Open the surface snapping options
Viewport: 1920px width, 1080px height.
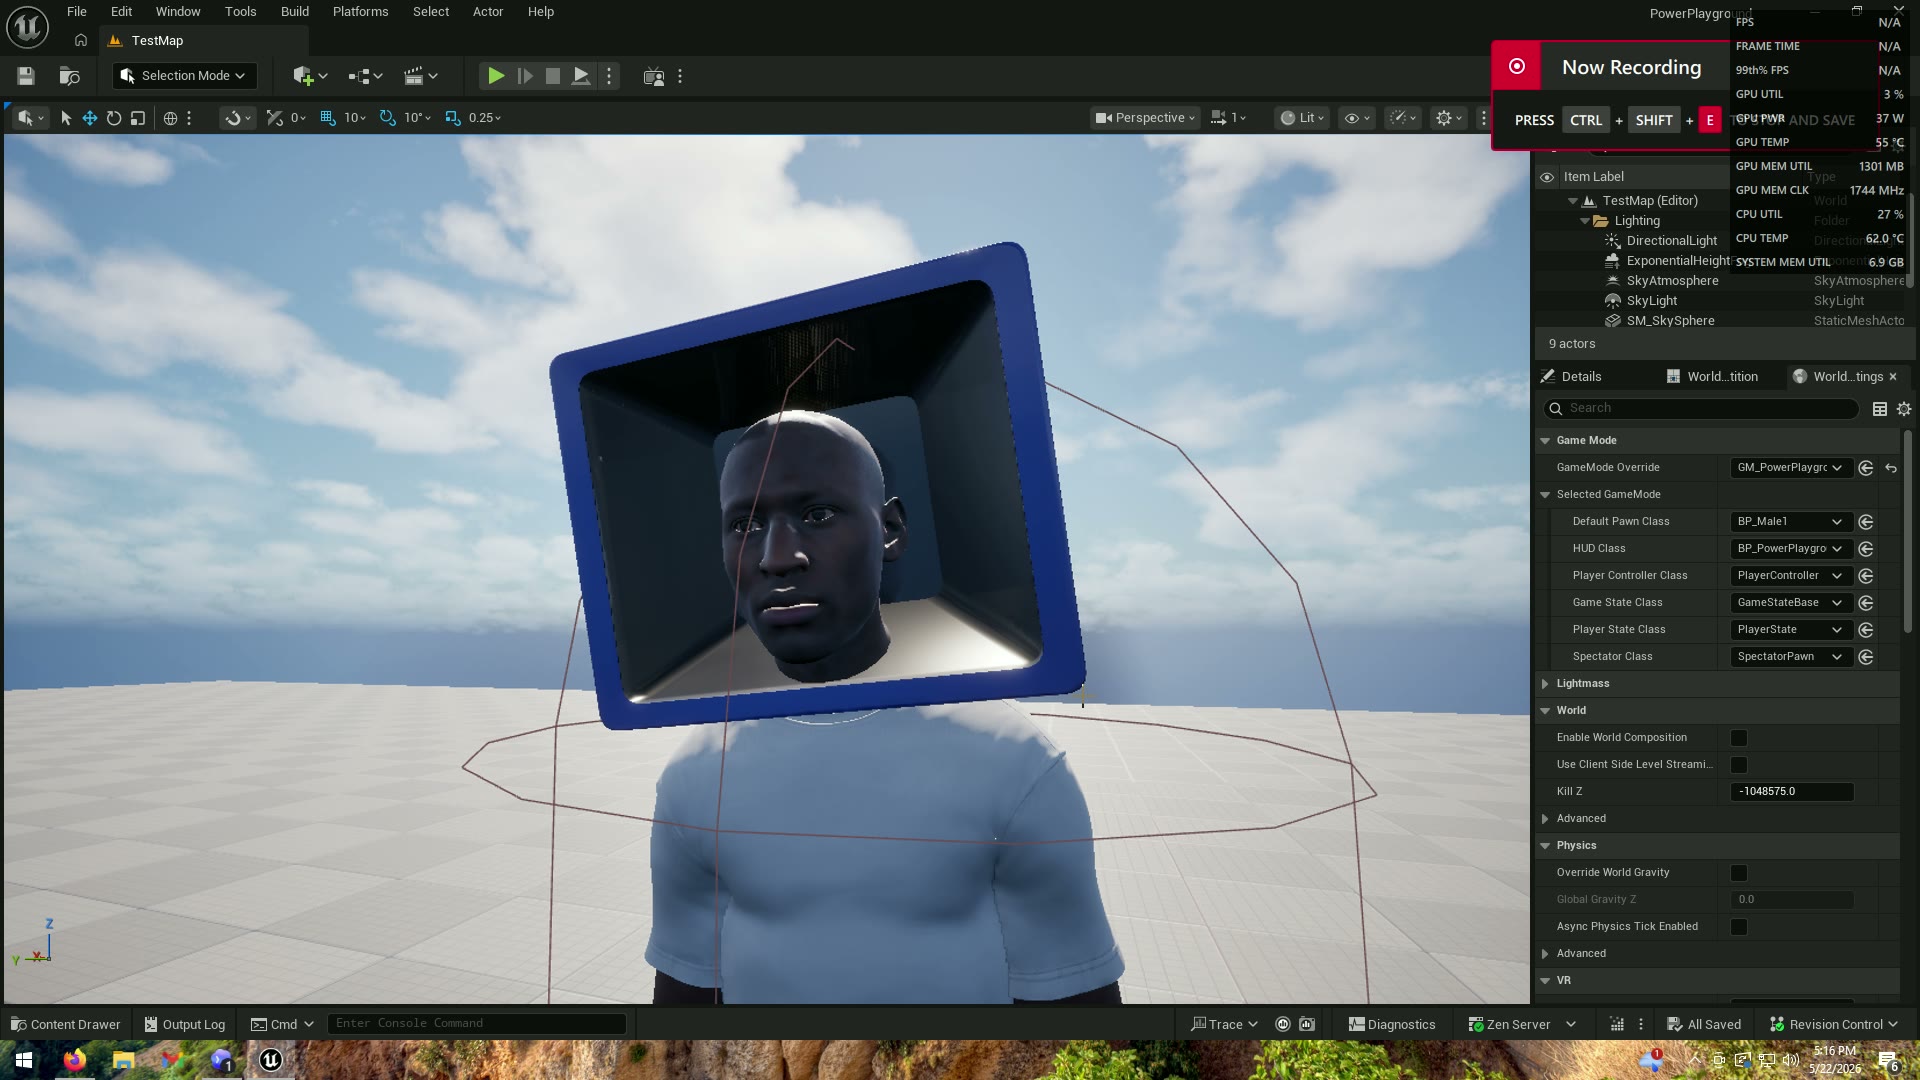[238, 118]
